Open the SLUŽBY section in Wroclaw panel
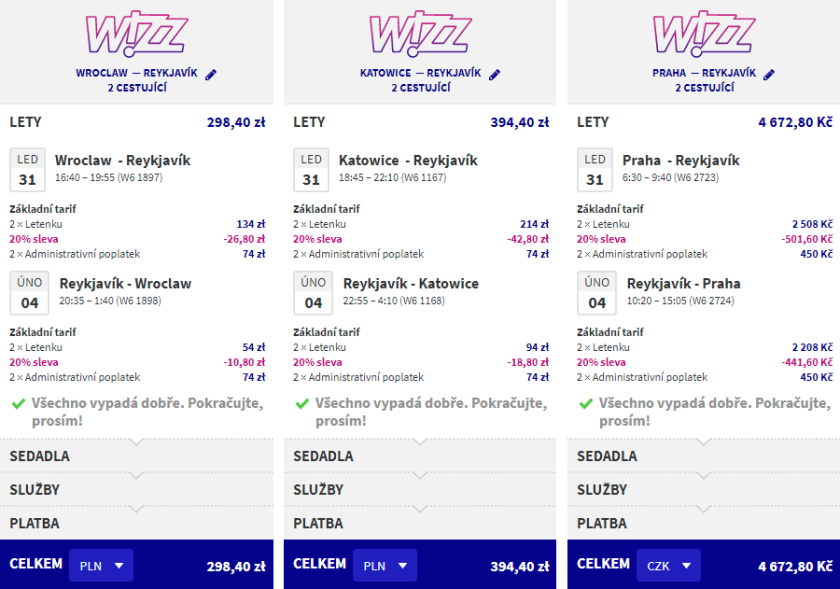The width and height of the screenshot is (840, 589). click(x=136, y=490)
